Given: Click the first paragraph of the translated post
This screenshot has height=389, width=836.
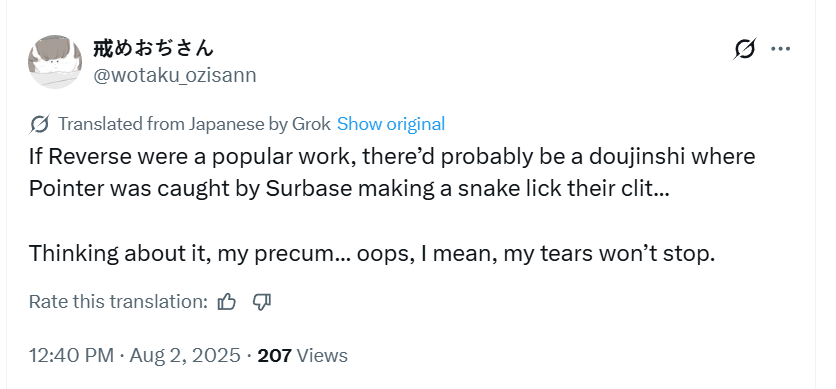Looking at the screenshot, I should pyautogui.click(x=392, y=173).
